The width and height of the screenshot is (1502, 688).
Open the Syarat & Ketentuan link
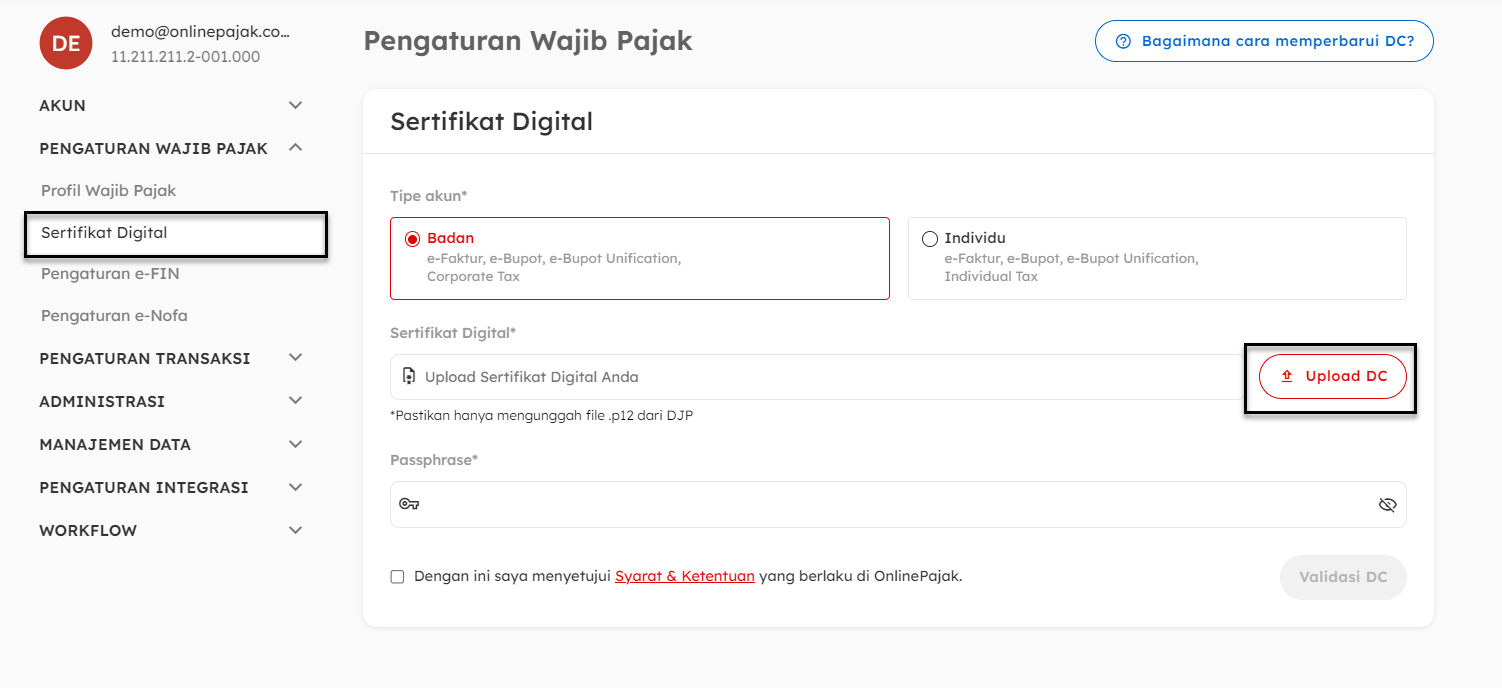pyautogui.click(x=684, y=576)
